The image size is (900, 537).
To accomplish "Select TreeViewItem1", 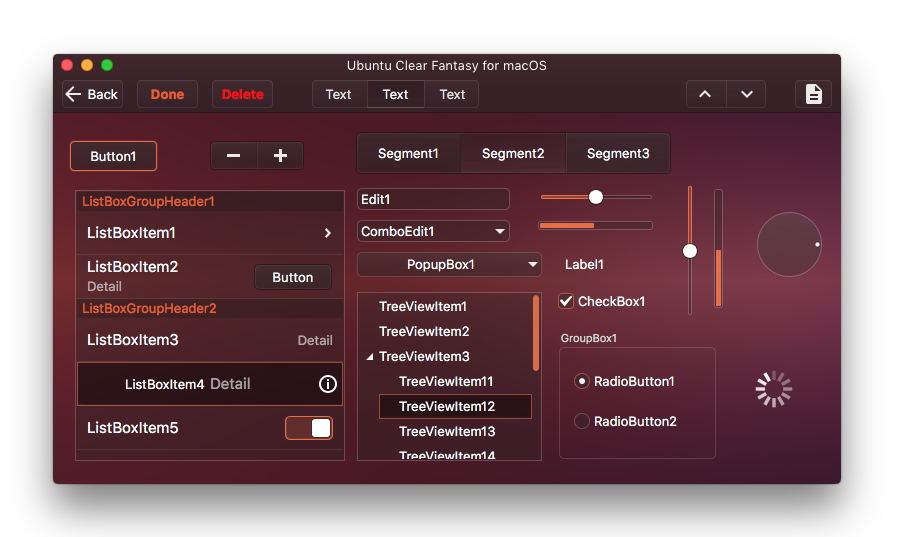I will click(422, 306).
